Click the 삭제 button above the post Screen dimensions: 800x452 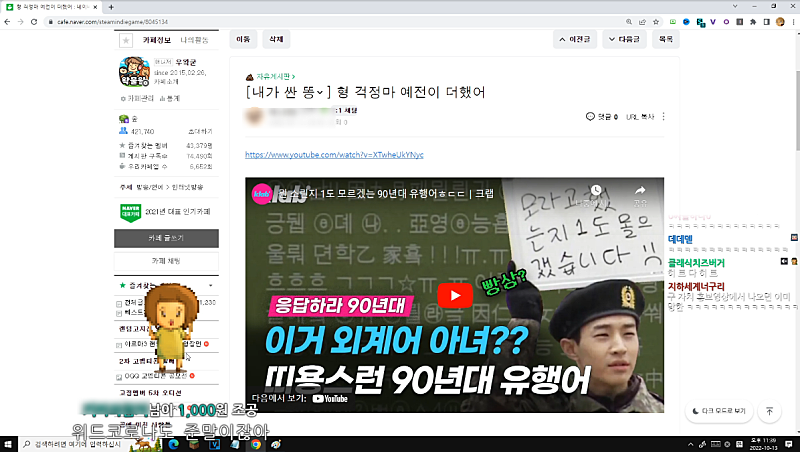pyautogui.click(x=276, y=39)
